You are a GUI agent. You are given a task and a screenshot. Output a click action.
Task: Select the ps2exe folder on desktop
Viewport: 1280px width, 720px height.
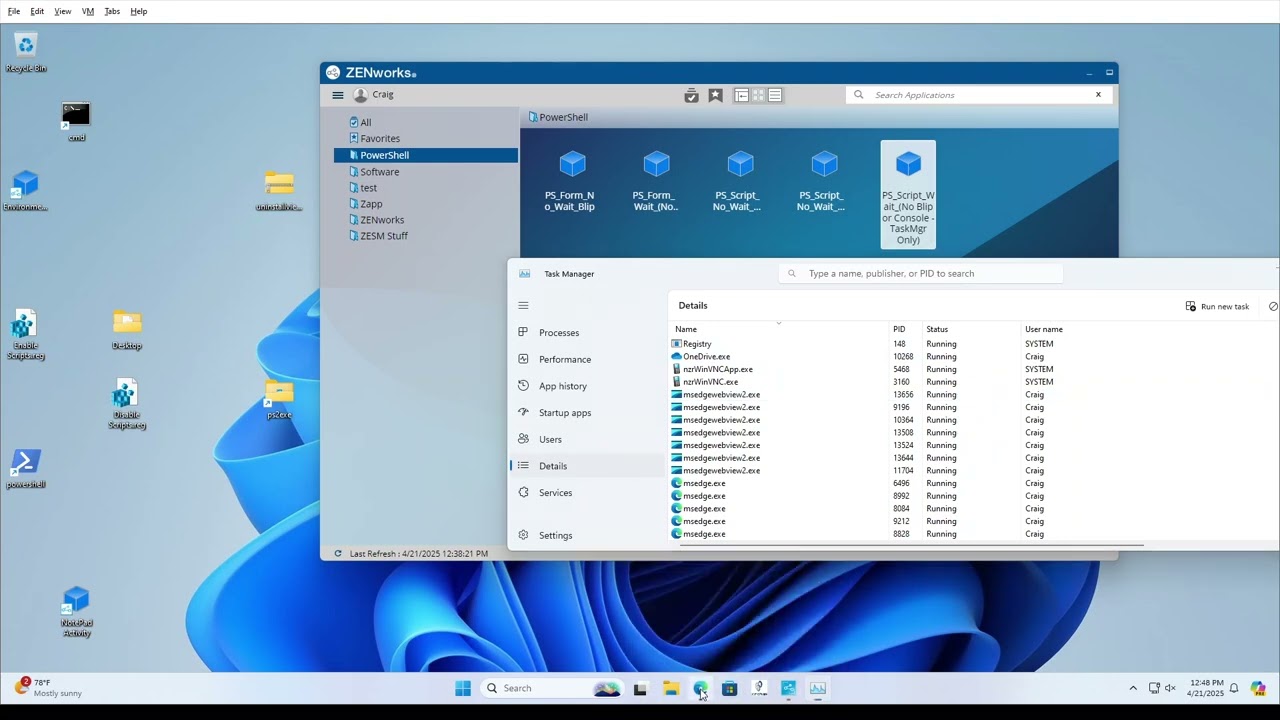pyautogui.click(x=279, y=398)
